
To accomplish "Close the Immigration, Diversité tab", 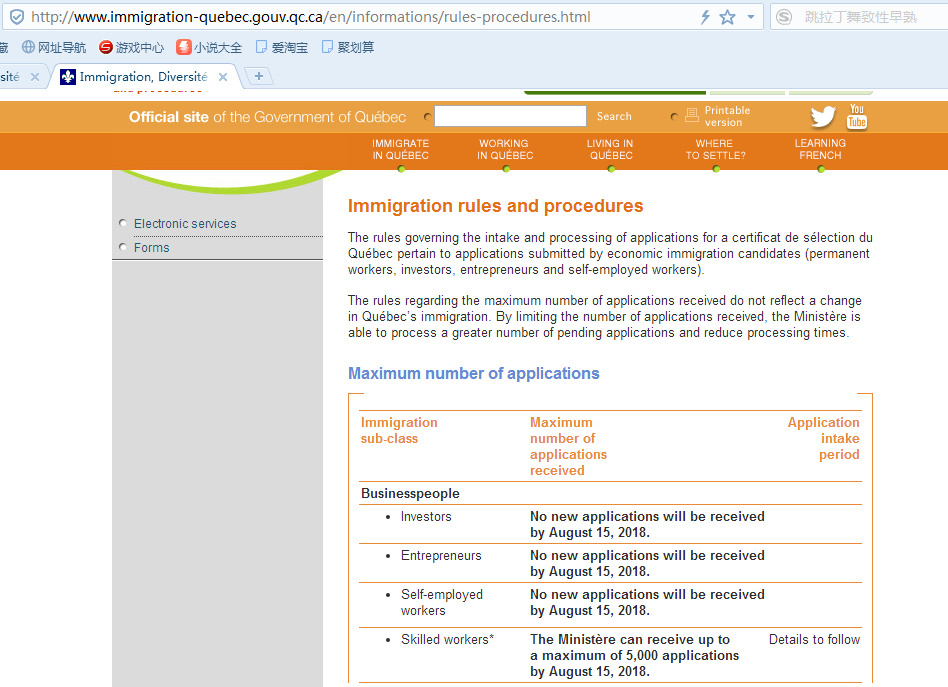I will pos(223,77).
